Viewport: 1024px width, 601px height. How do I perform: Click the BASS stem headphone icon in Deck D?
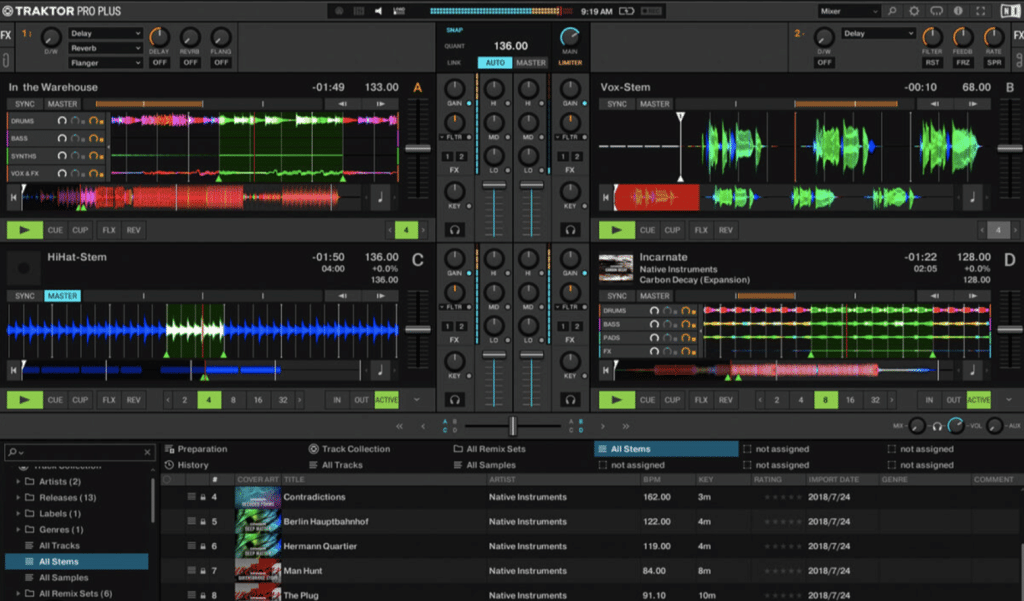coord(654,325)
